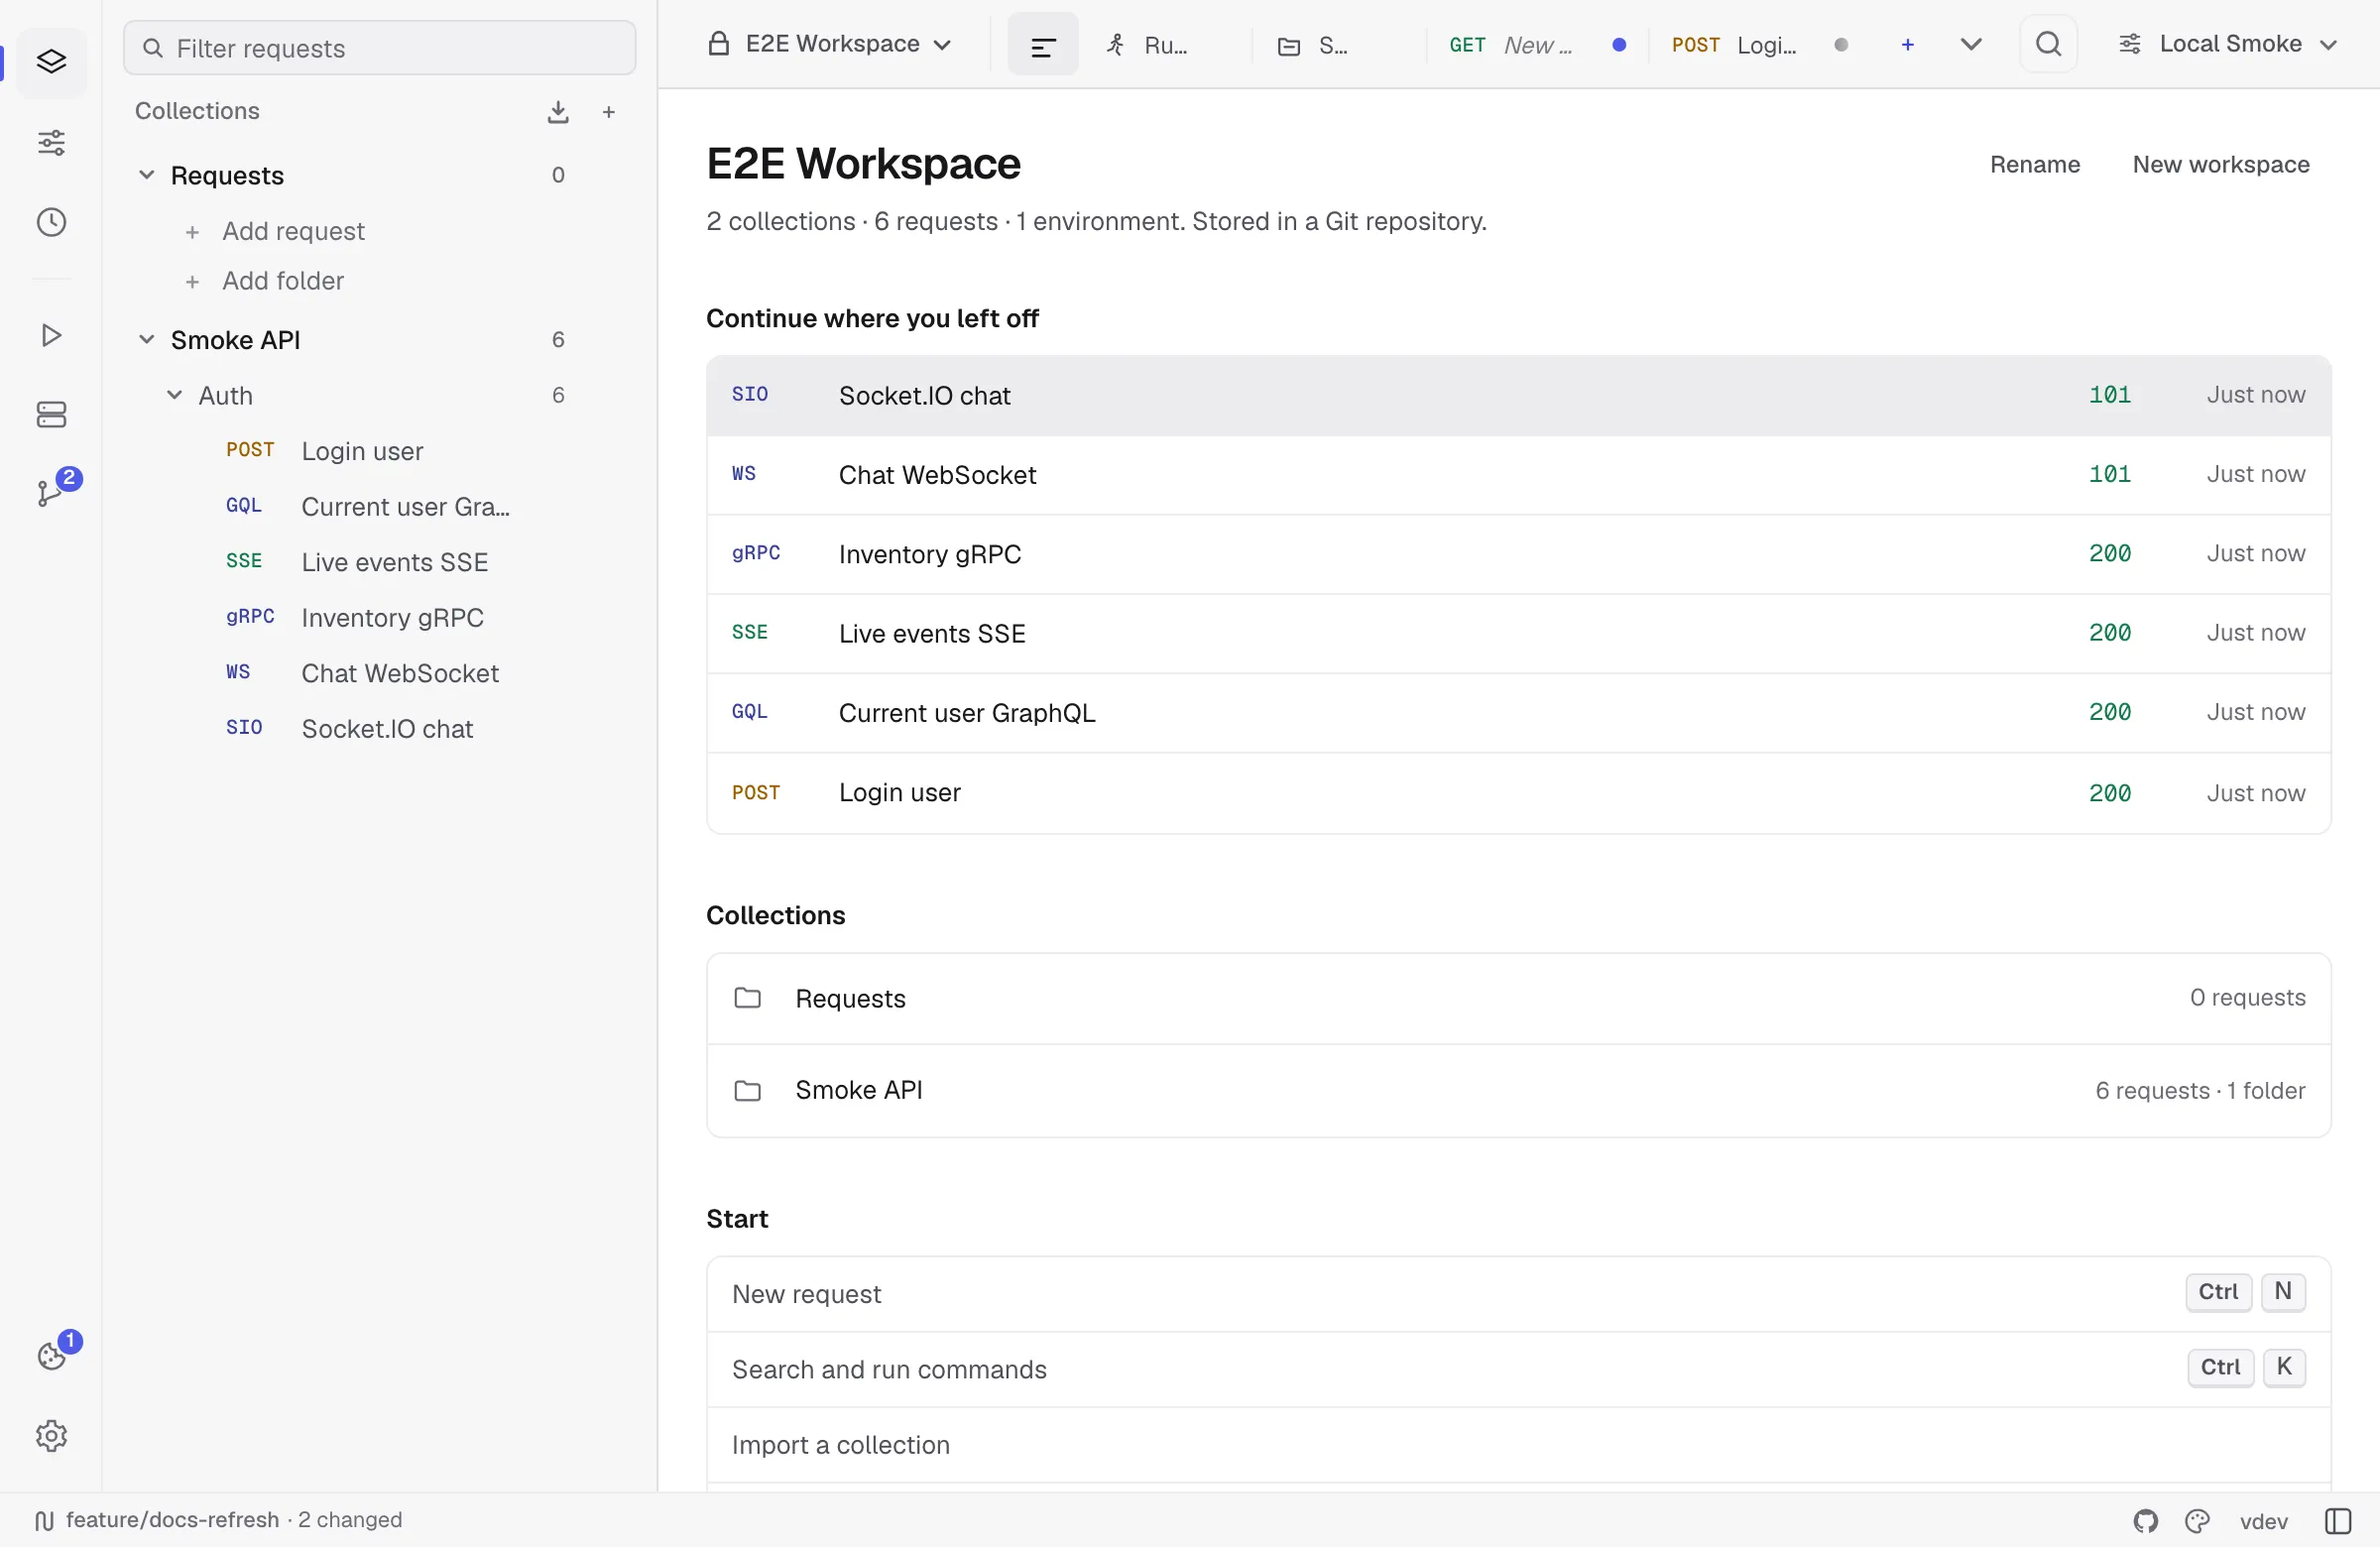This screenshot has width=2380, height=1547.
Task: Click the Rename button
Action: click(x=2034, y=164)
